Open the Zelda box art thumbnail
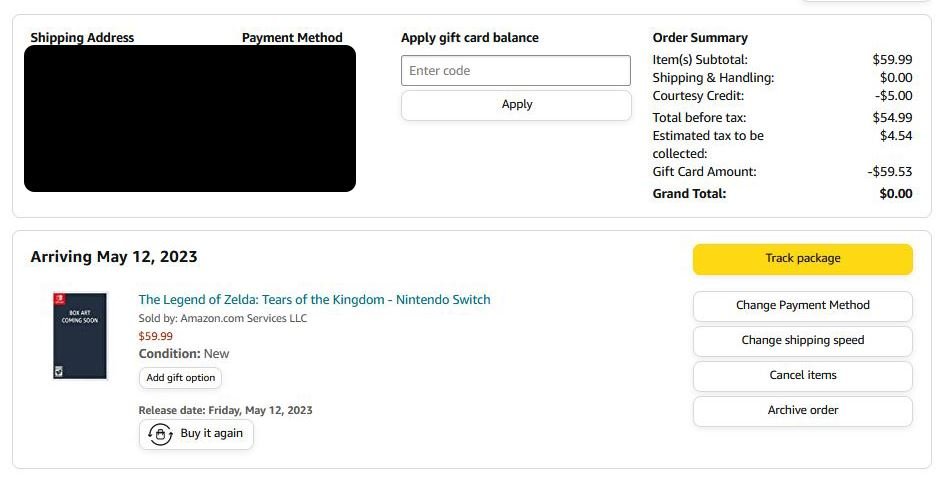949x487 pixels. tap(80, 336)
